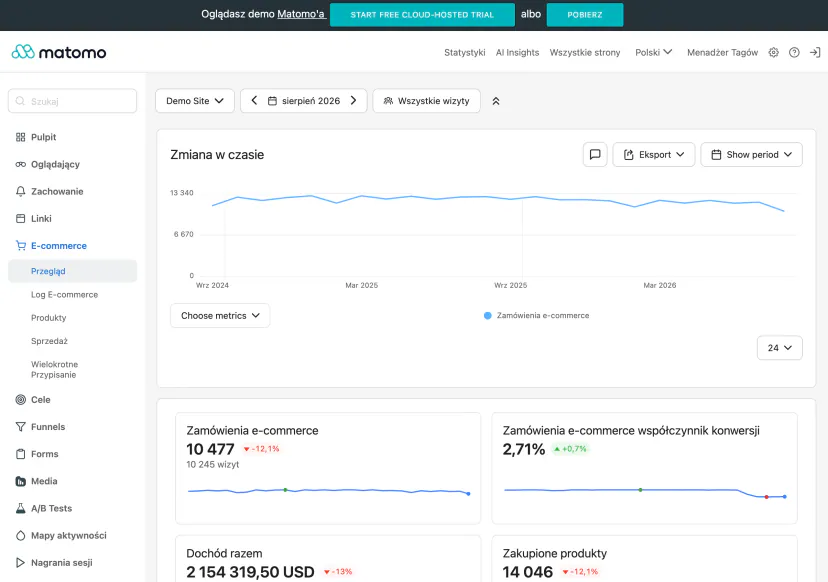Select Wielokrotne Przypisanie in the sidebar
This screenshot has width=828, height=582.
coord(54,370)
